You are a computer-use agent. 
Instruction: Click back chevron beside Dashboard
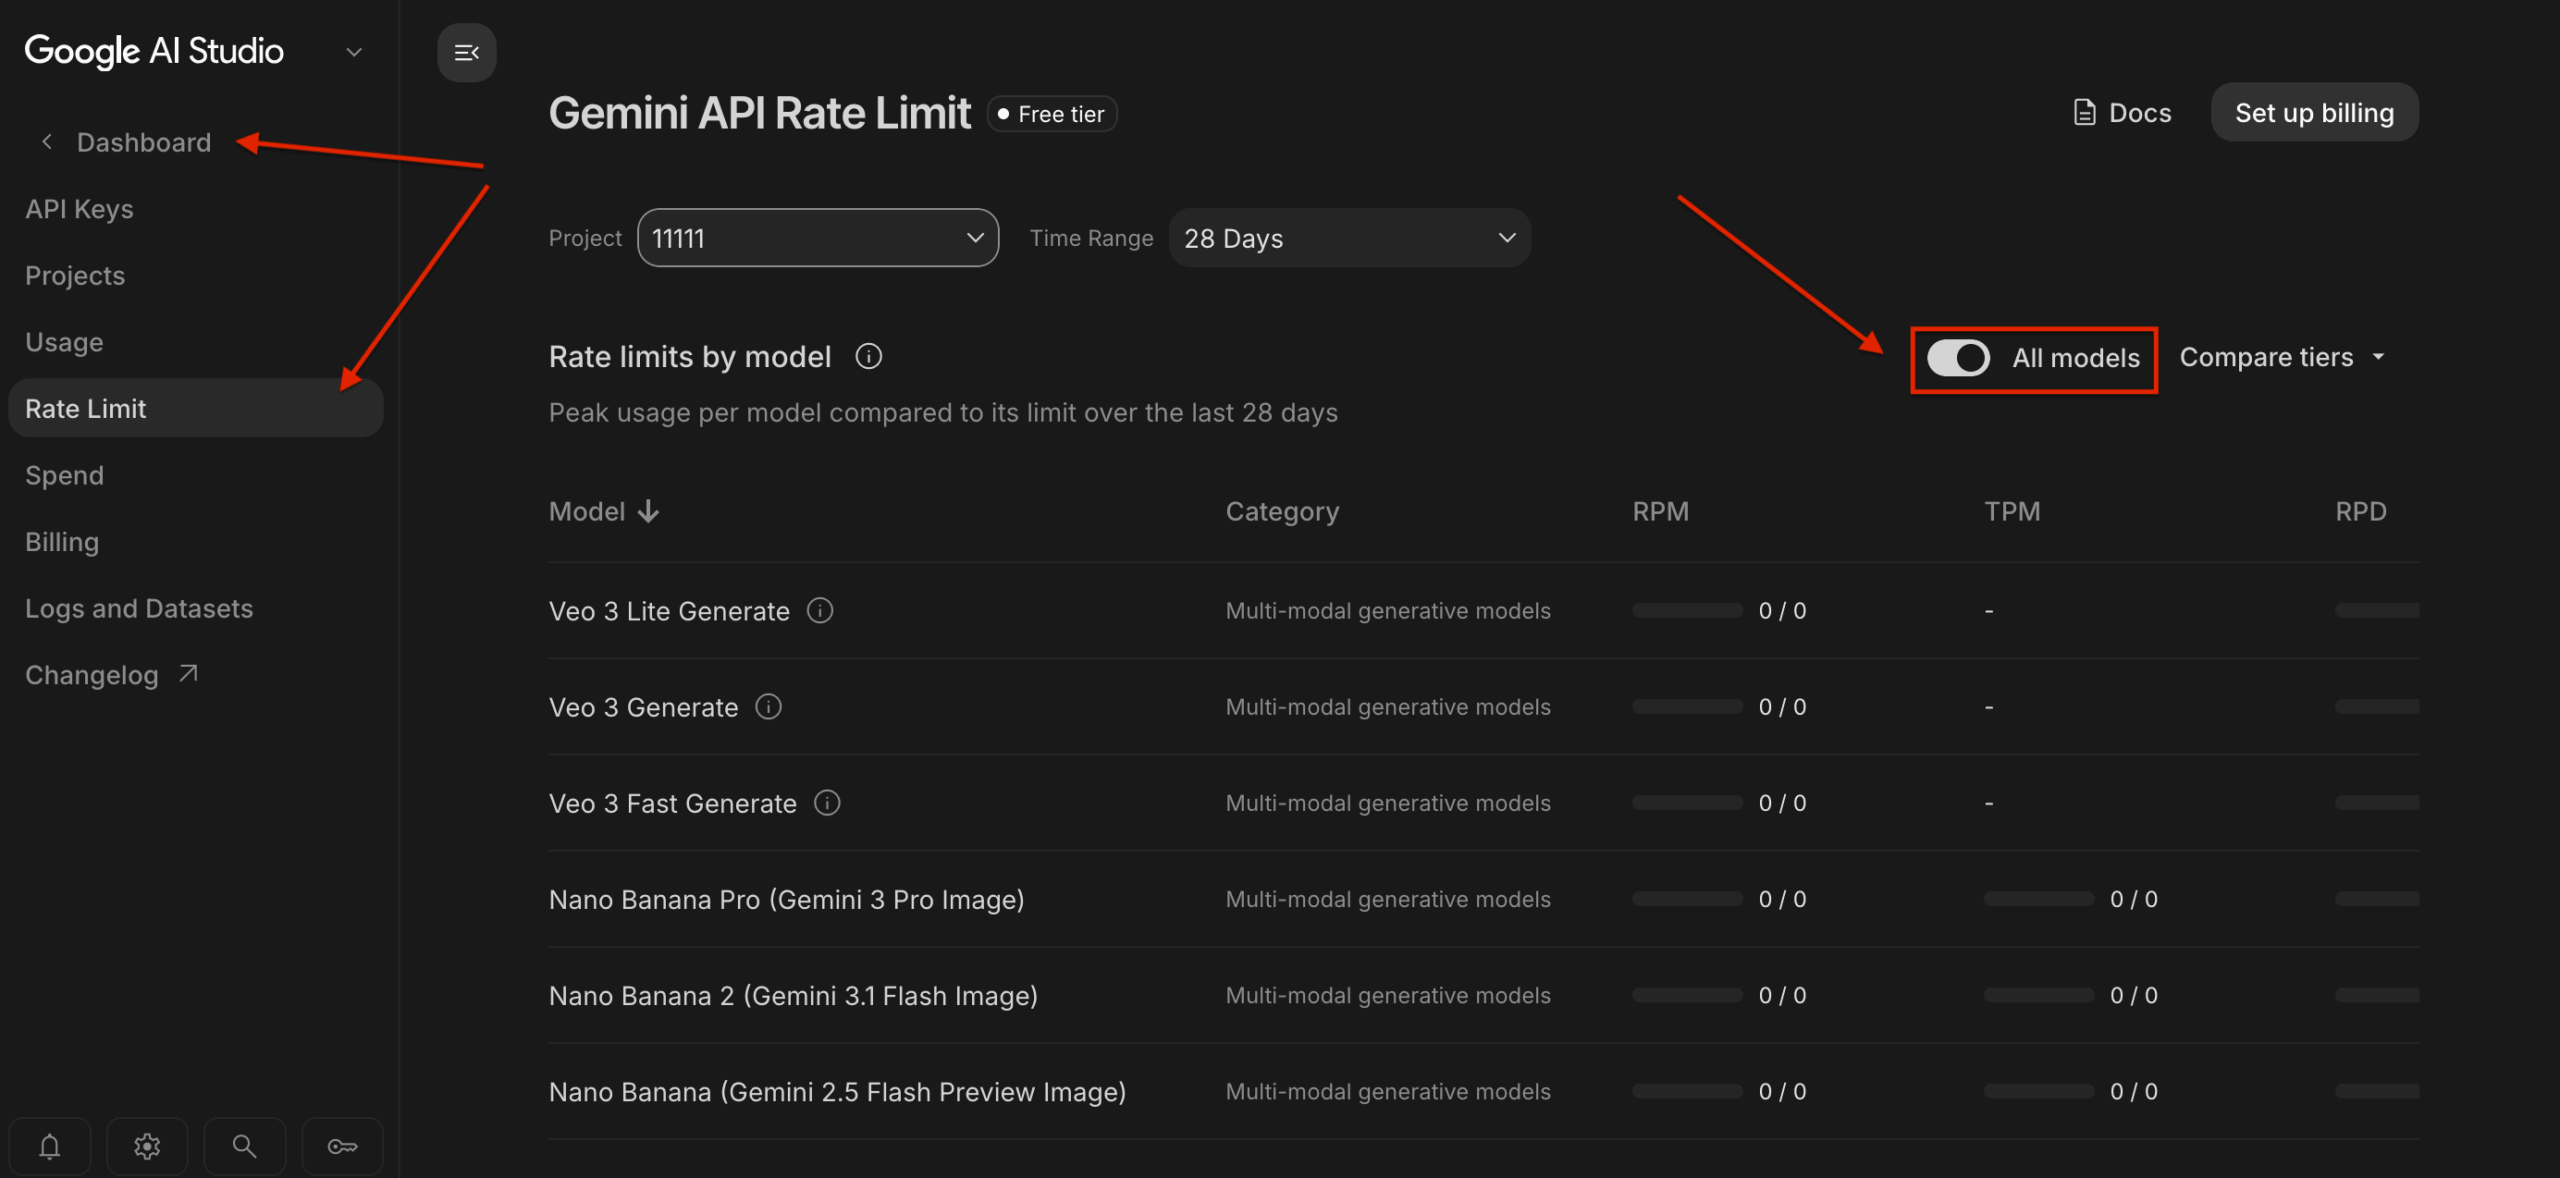pos(46,142)
